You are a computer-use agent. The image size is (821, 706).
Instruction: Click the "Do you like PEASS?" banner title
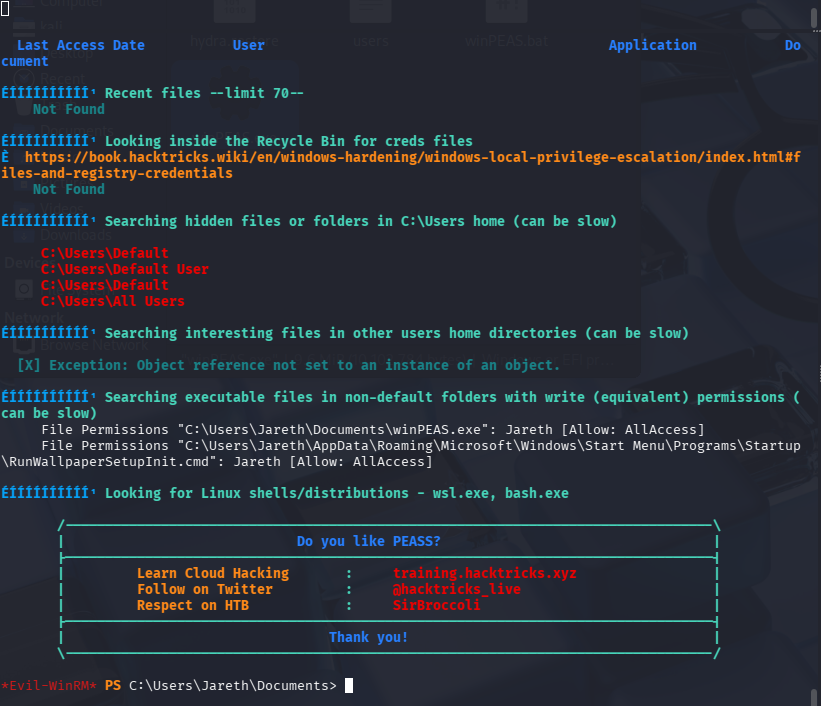coord(368,541)
